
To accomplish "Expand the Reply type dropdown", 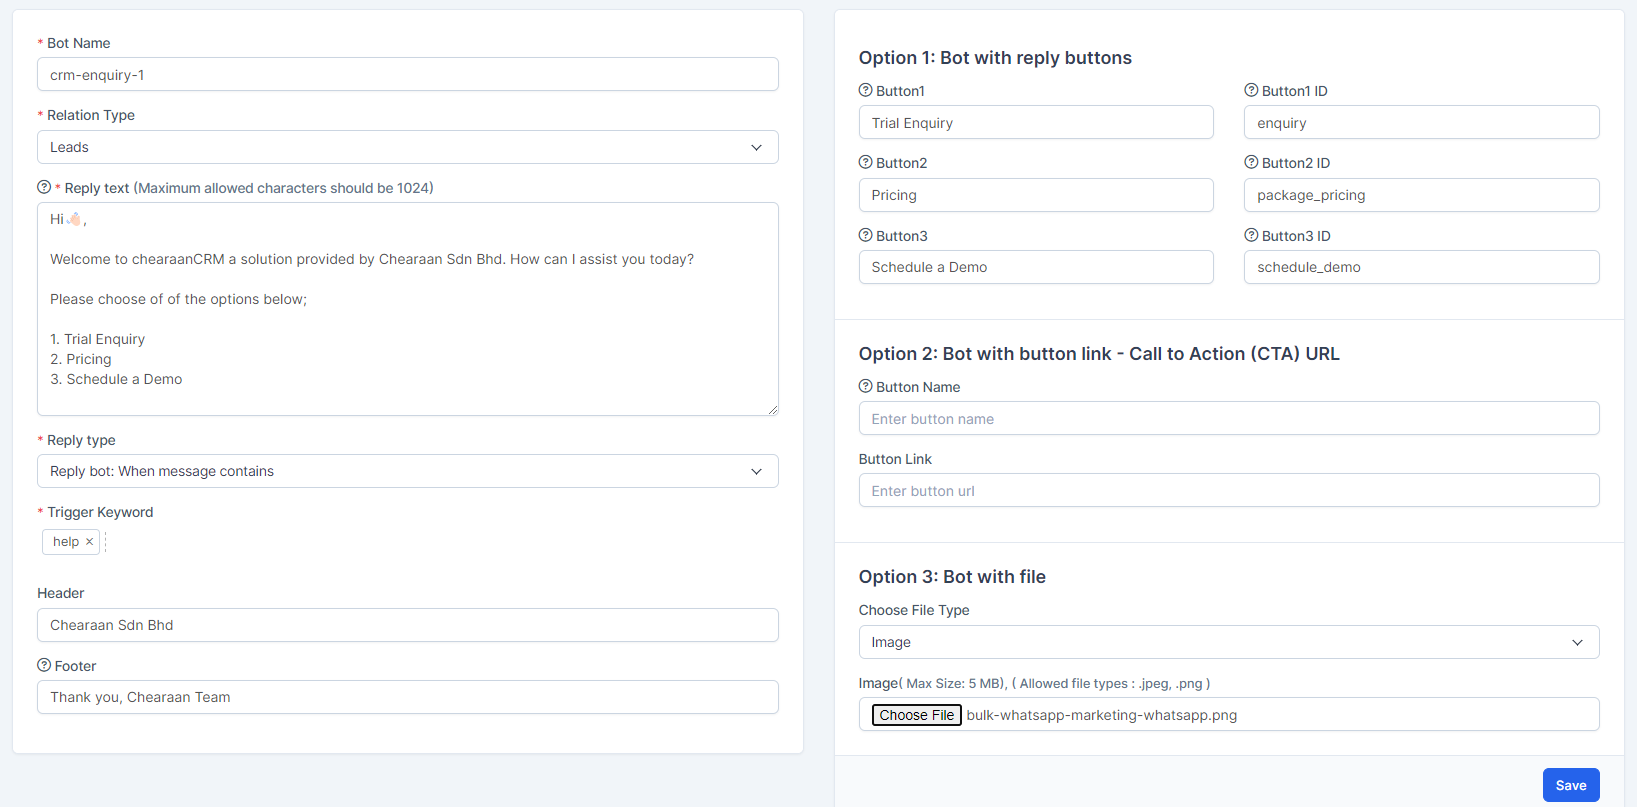I will point(407,471).
